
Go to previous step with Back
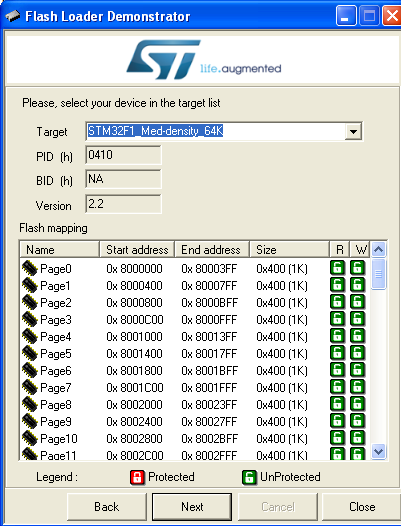tap(107, 507)
